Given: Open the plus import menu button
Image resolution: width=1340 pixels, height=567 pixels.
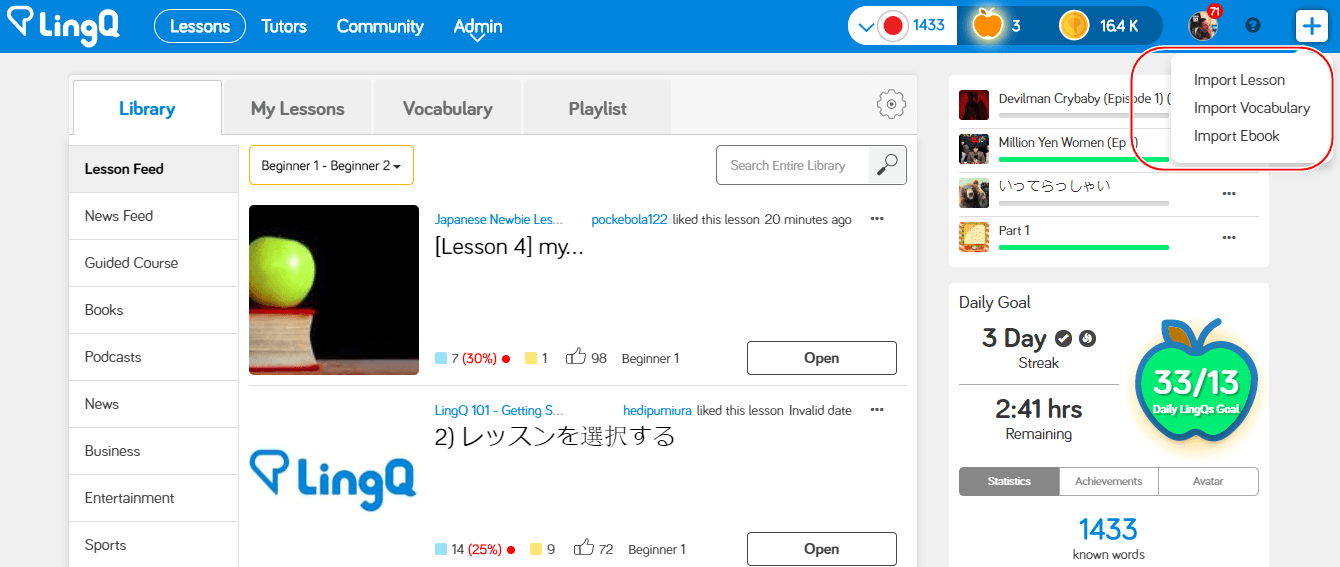Looking at the screenshot, I should pyautogui.click(x=1310, y=26).
